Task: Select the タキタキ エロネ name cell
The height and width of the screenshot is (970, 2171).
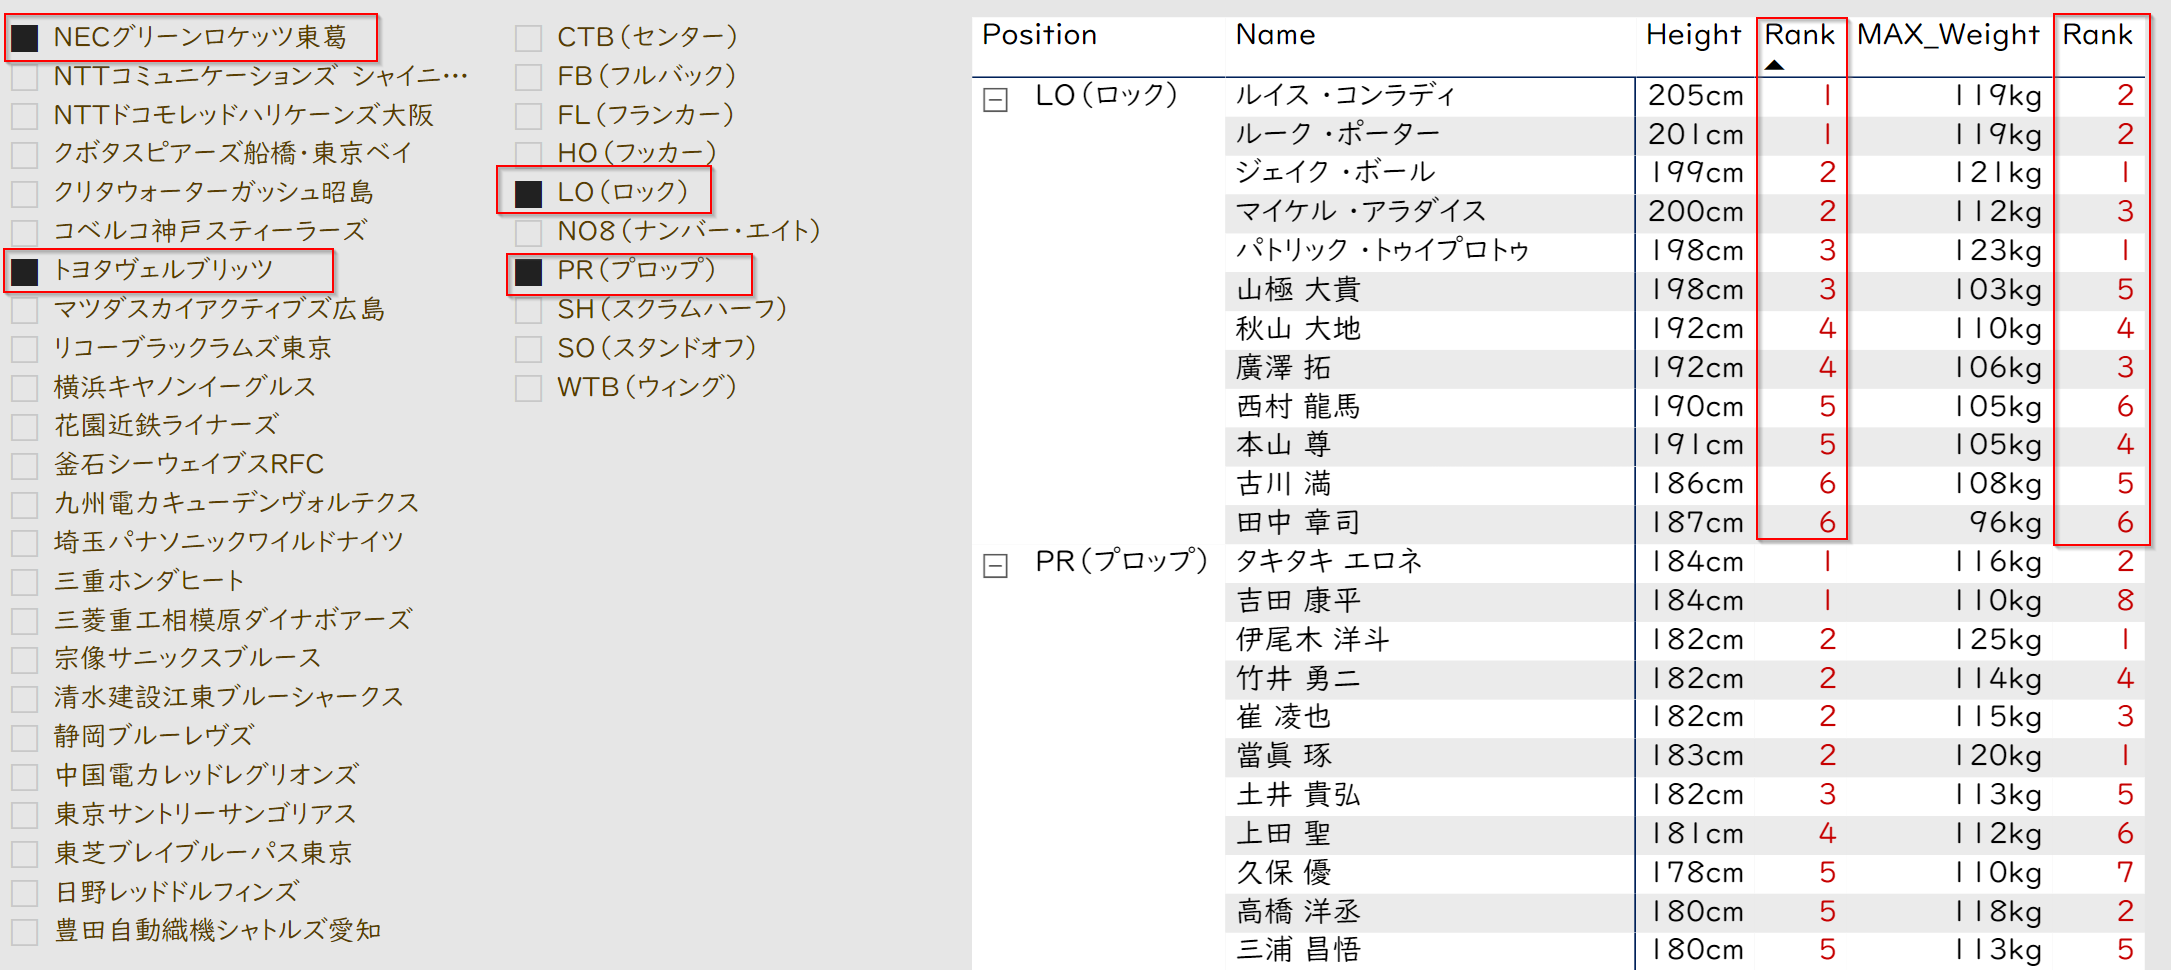Action: click(1329, 561)
